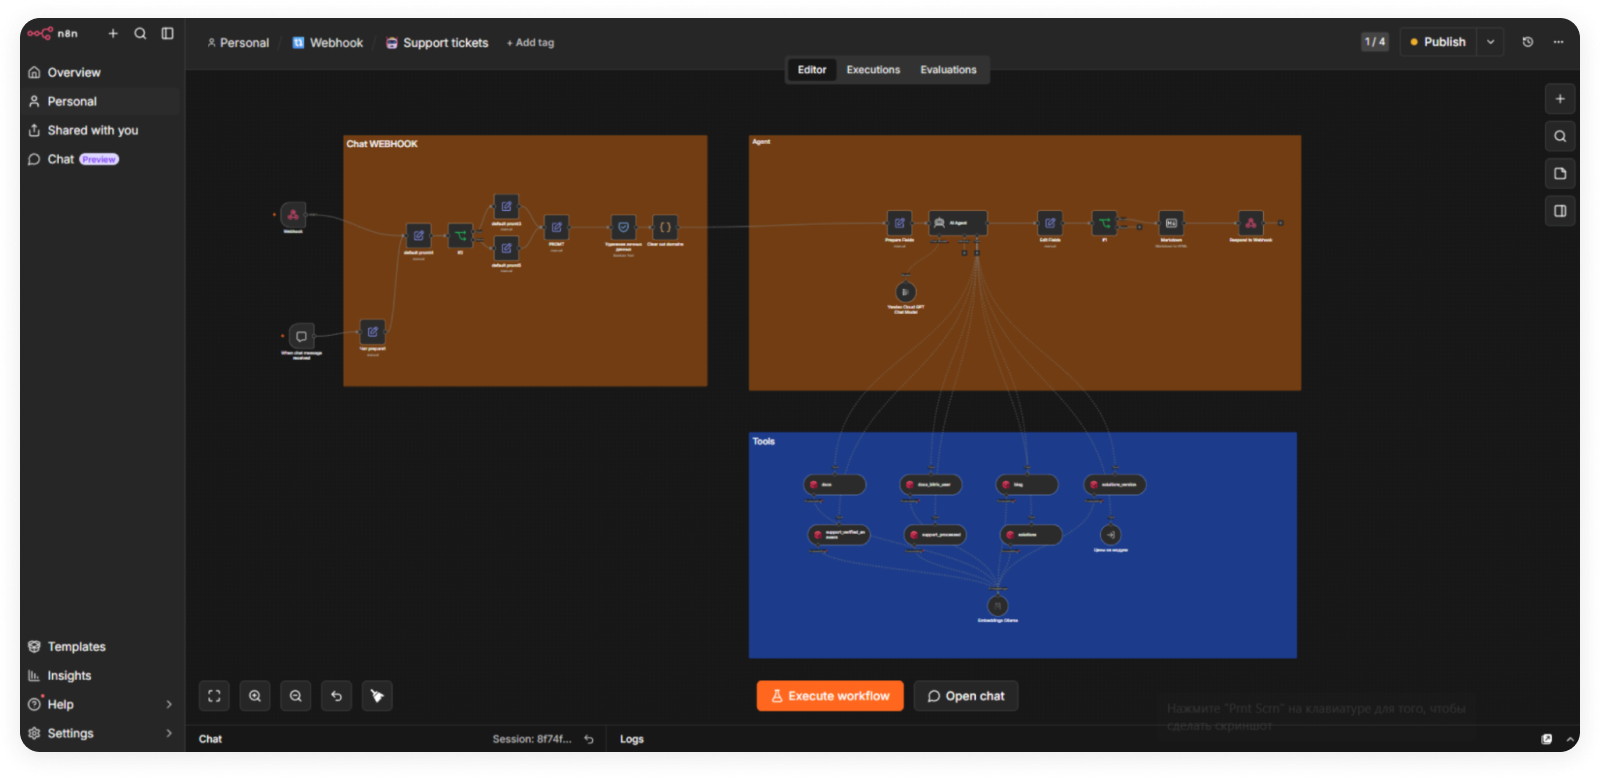Open Templates in sidebar

101,647
